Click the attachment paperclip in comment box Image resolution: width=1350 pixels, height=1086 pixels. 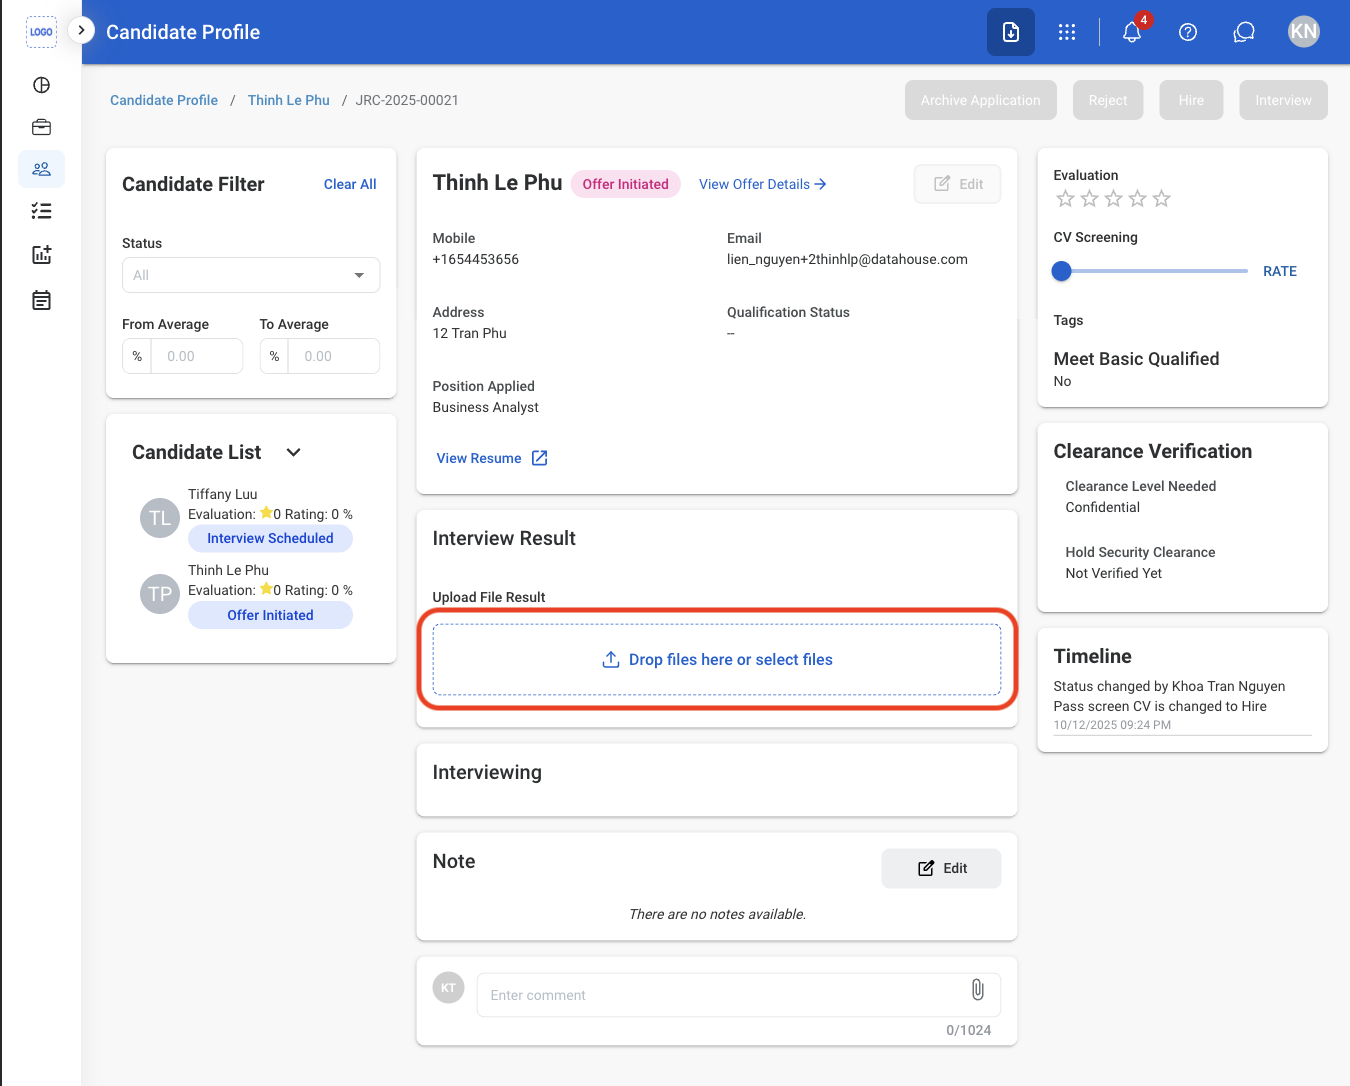click(x=977, y=989)
